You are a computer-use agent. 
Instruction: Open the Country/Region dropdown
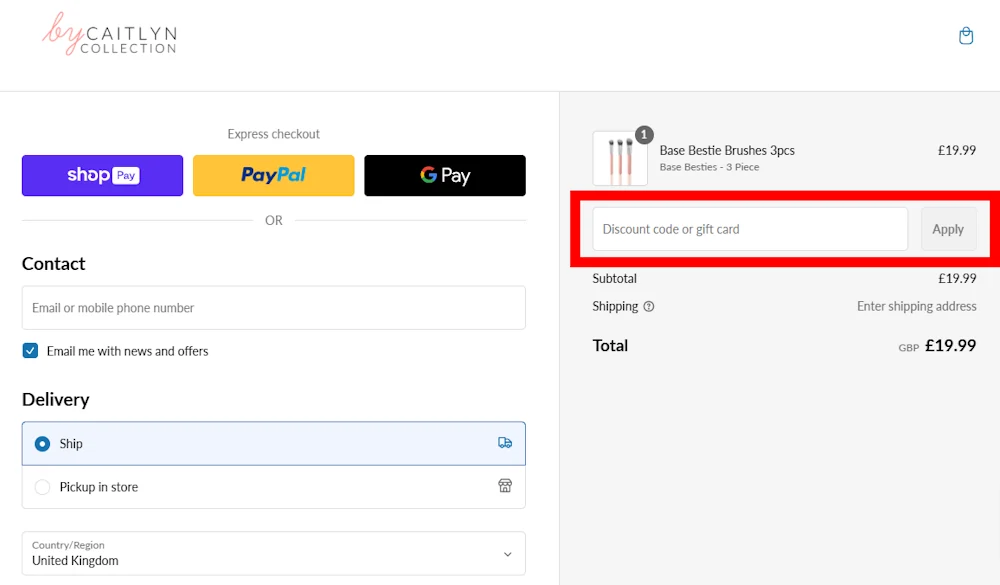(274, 554)
